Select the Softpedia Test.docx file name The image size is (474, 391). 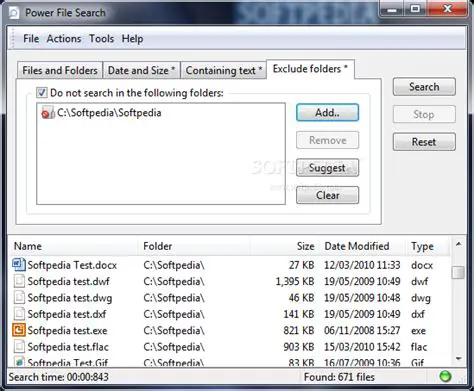click(72, 265)
